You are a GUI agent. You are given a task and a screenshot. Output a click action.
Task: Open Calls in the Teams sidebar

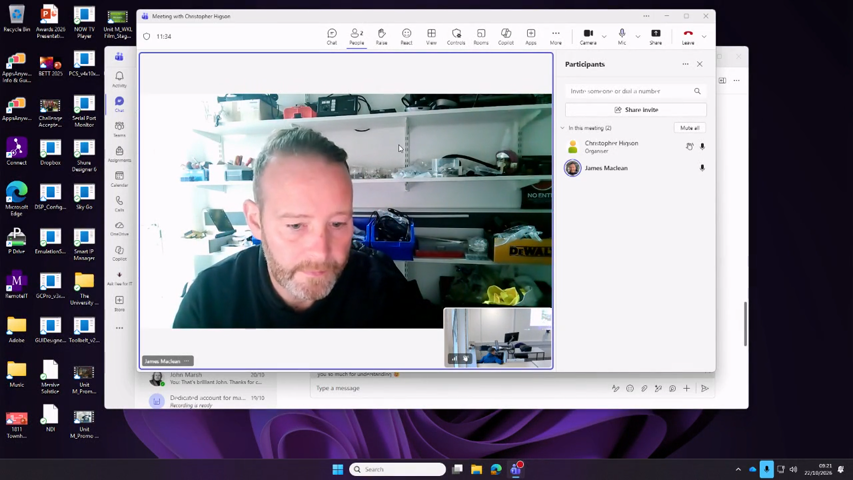[119, 204]
